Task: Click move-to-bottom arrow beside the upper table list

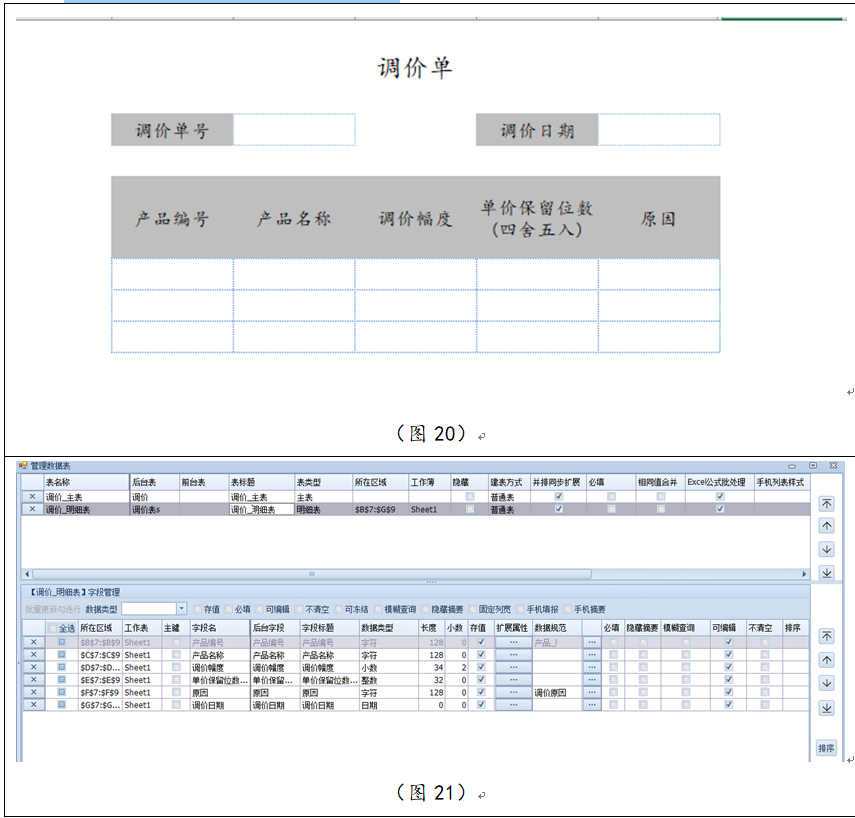Action: (826, 572)
